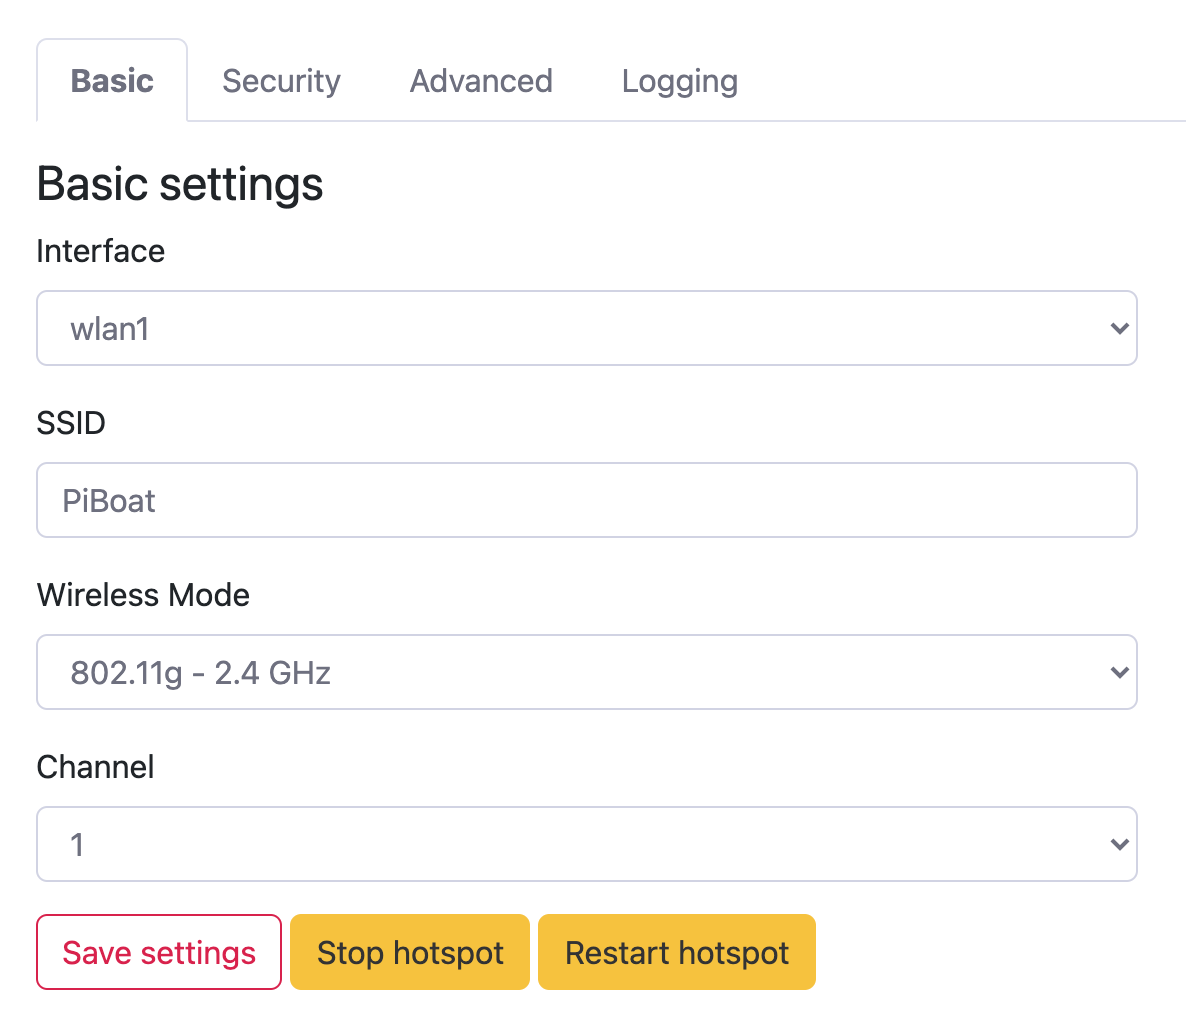This screenshot has width=1186, height=1020.
Task: Click the Wireless Mode label
Action: click(x=143, y=595)
